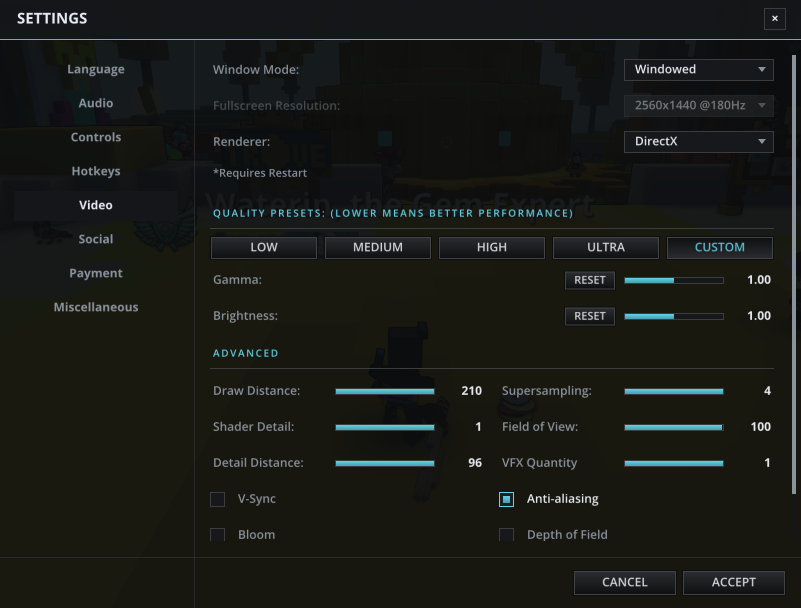
Task: Reset the Brightness value
Action: [x=590, y=316]
